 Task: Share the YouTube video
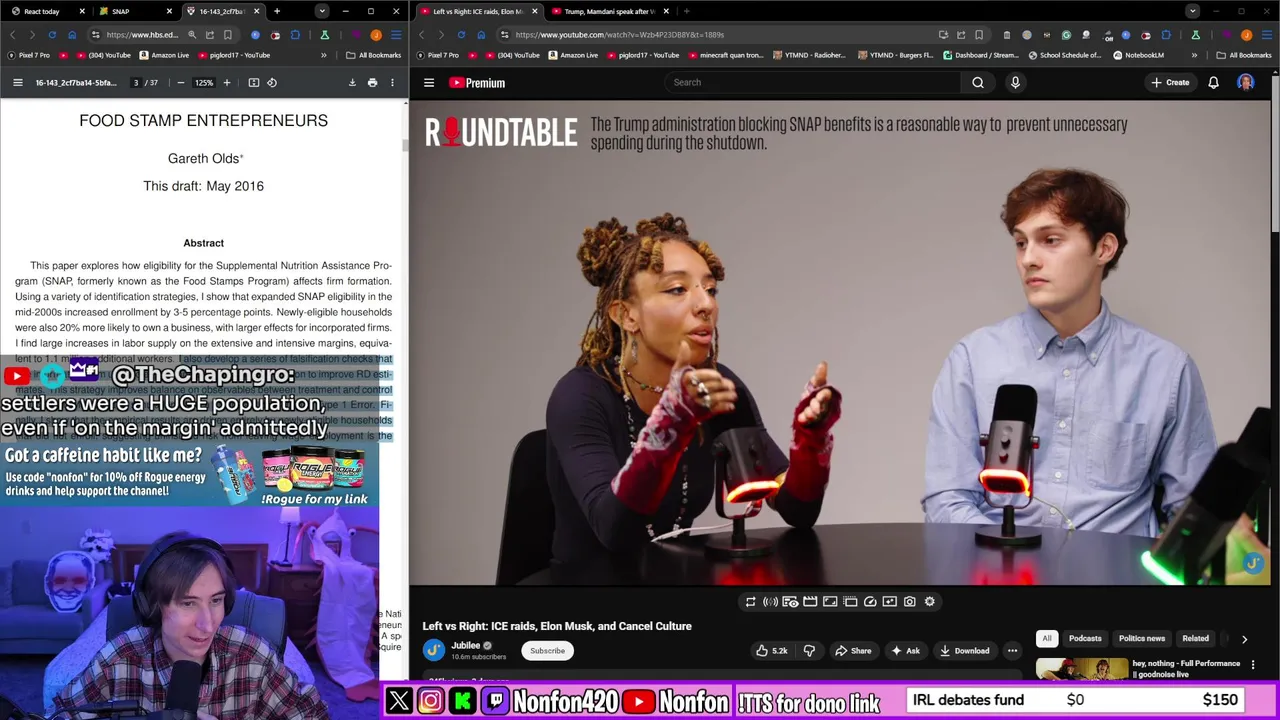coord(853,650)
